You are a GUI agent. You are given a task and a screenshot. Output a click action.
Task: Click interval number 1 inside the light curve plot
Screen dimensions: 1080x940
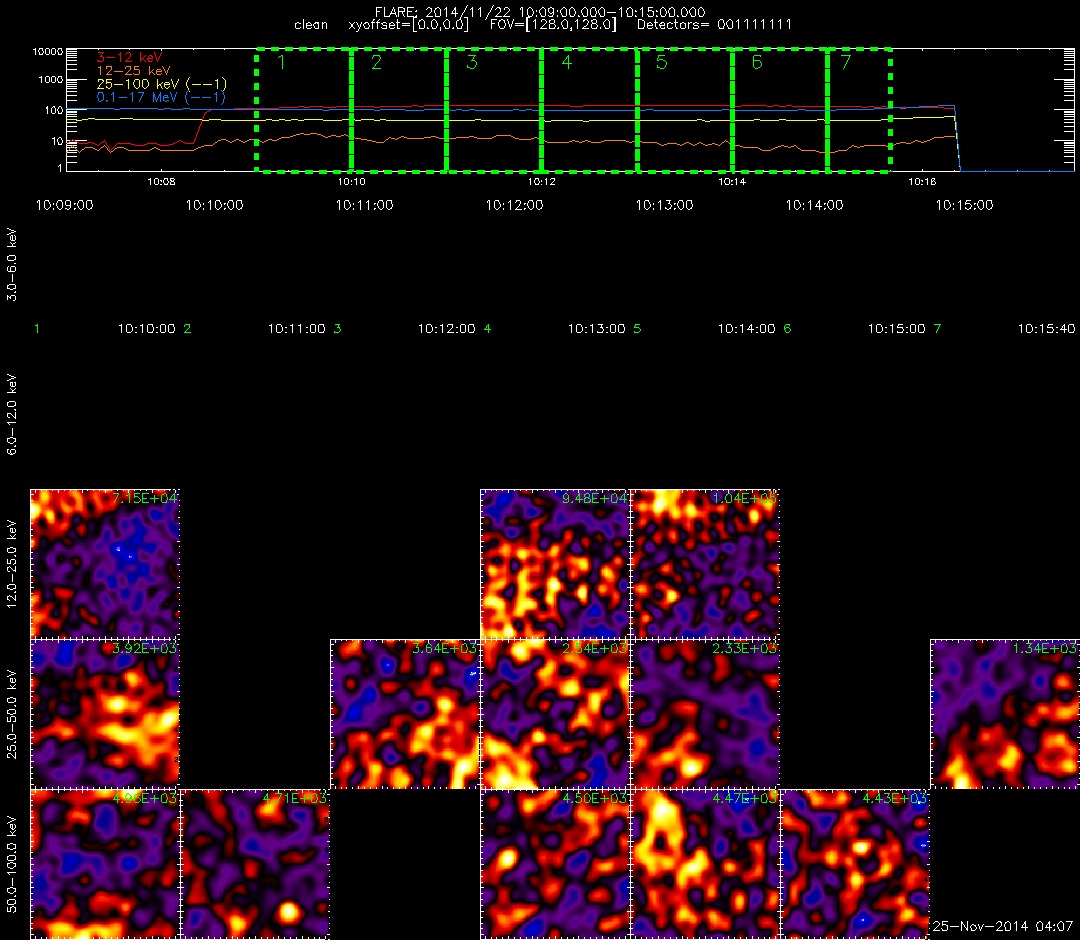tap(281, 62)
